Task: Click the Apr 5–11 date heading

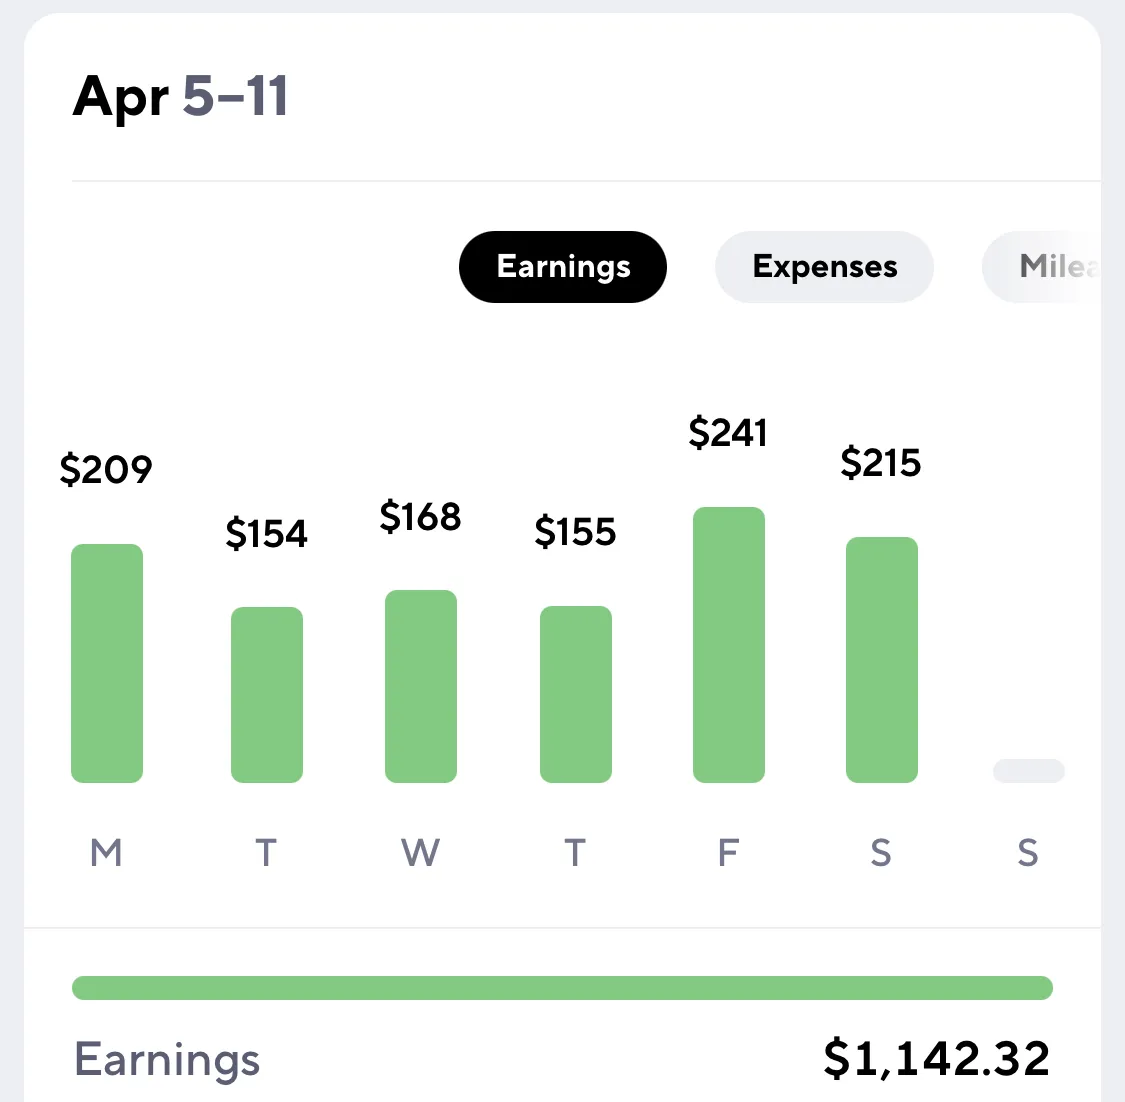Action: point(180,96)
